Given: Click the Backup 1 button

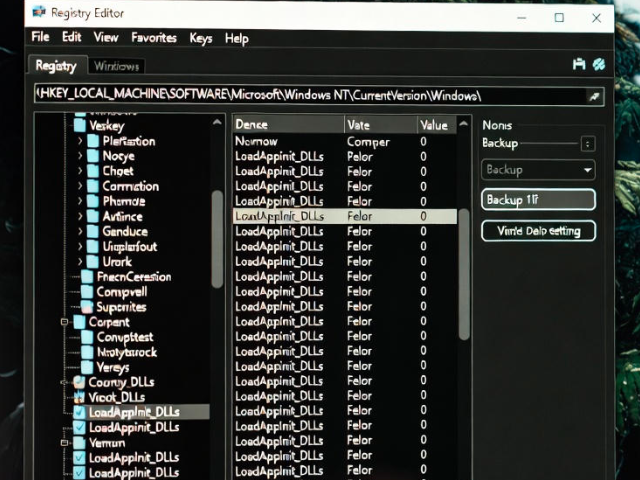Looking at the screenshot, I should (538, 200).
